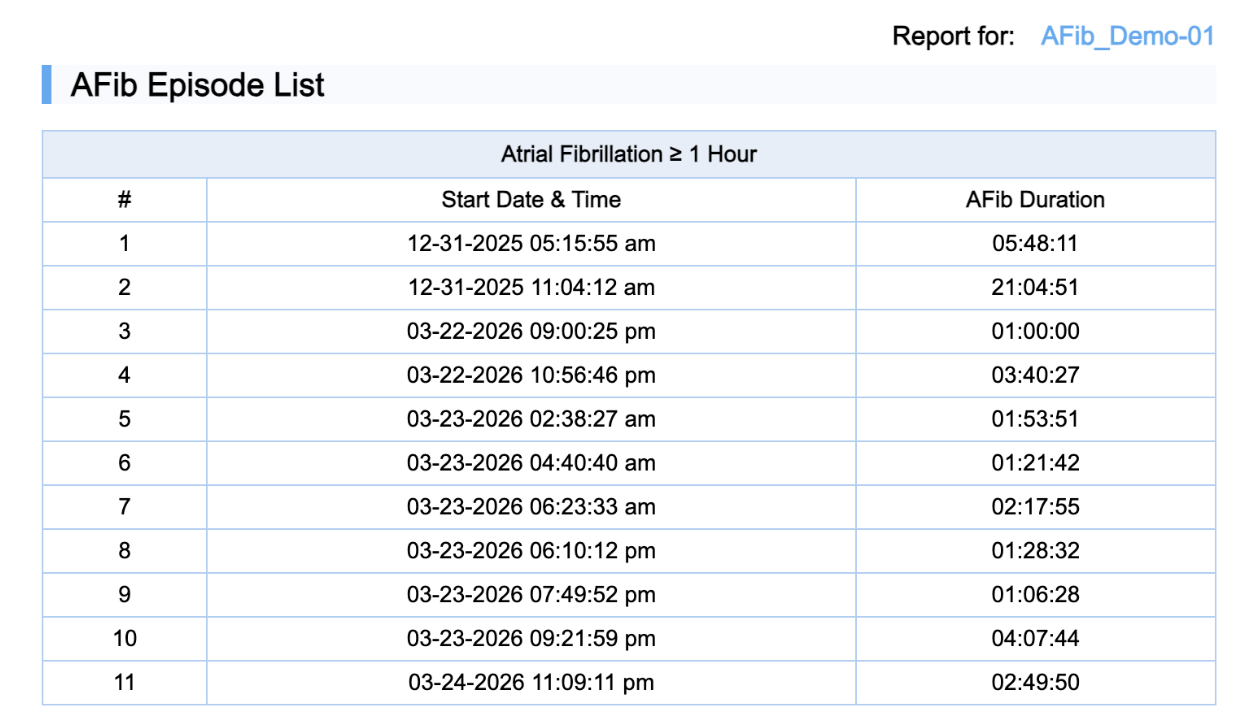Click the episode number in row 6
1244x724 pixels.
tap(124, 463)
